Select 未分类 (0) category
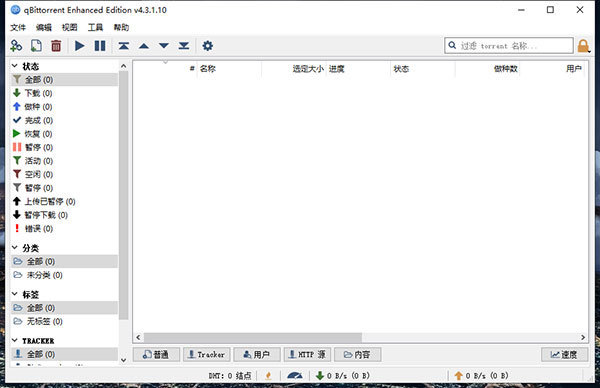The height and width of the screenshot is (388, 600). [64, 275]
